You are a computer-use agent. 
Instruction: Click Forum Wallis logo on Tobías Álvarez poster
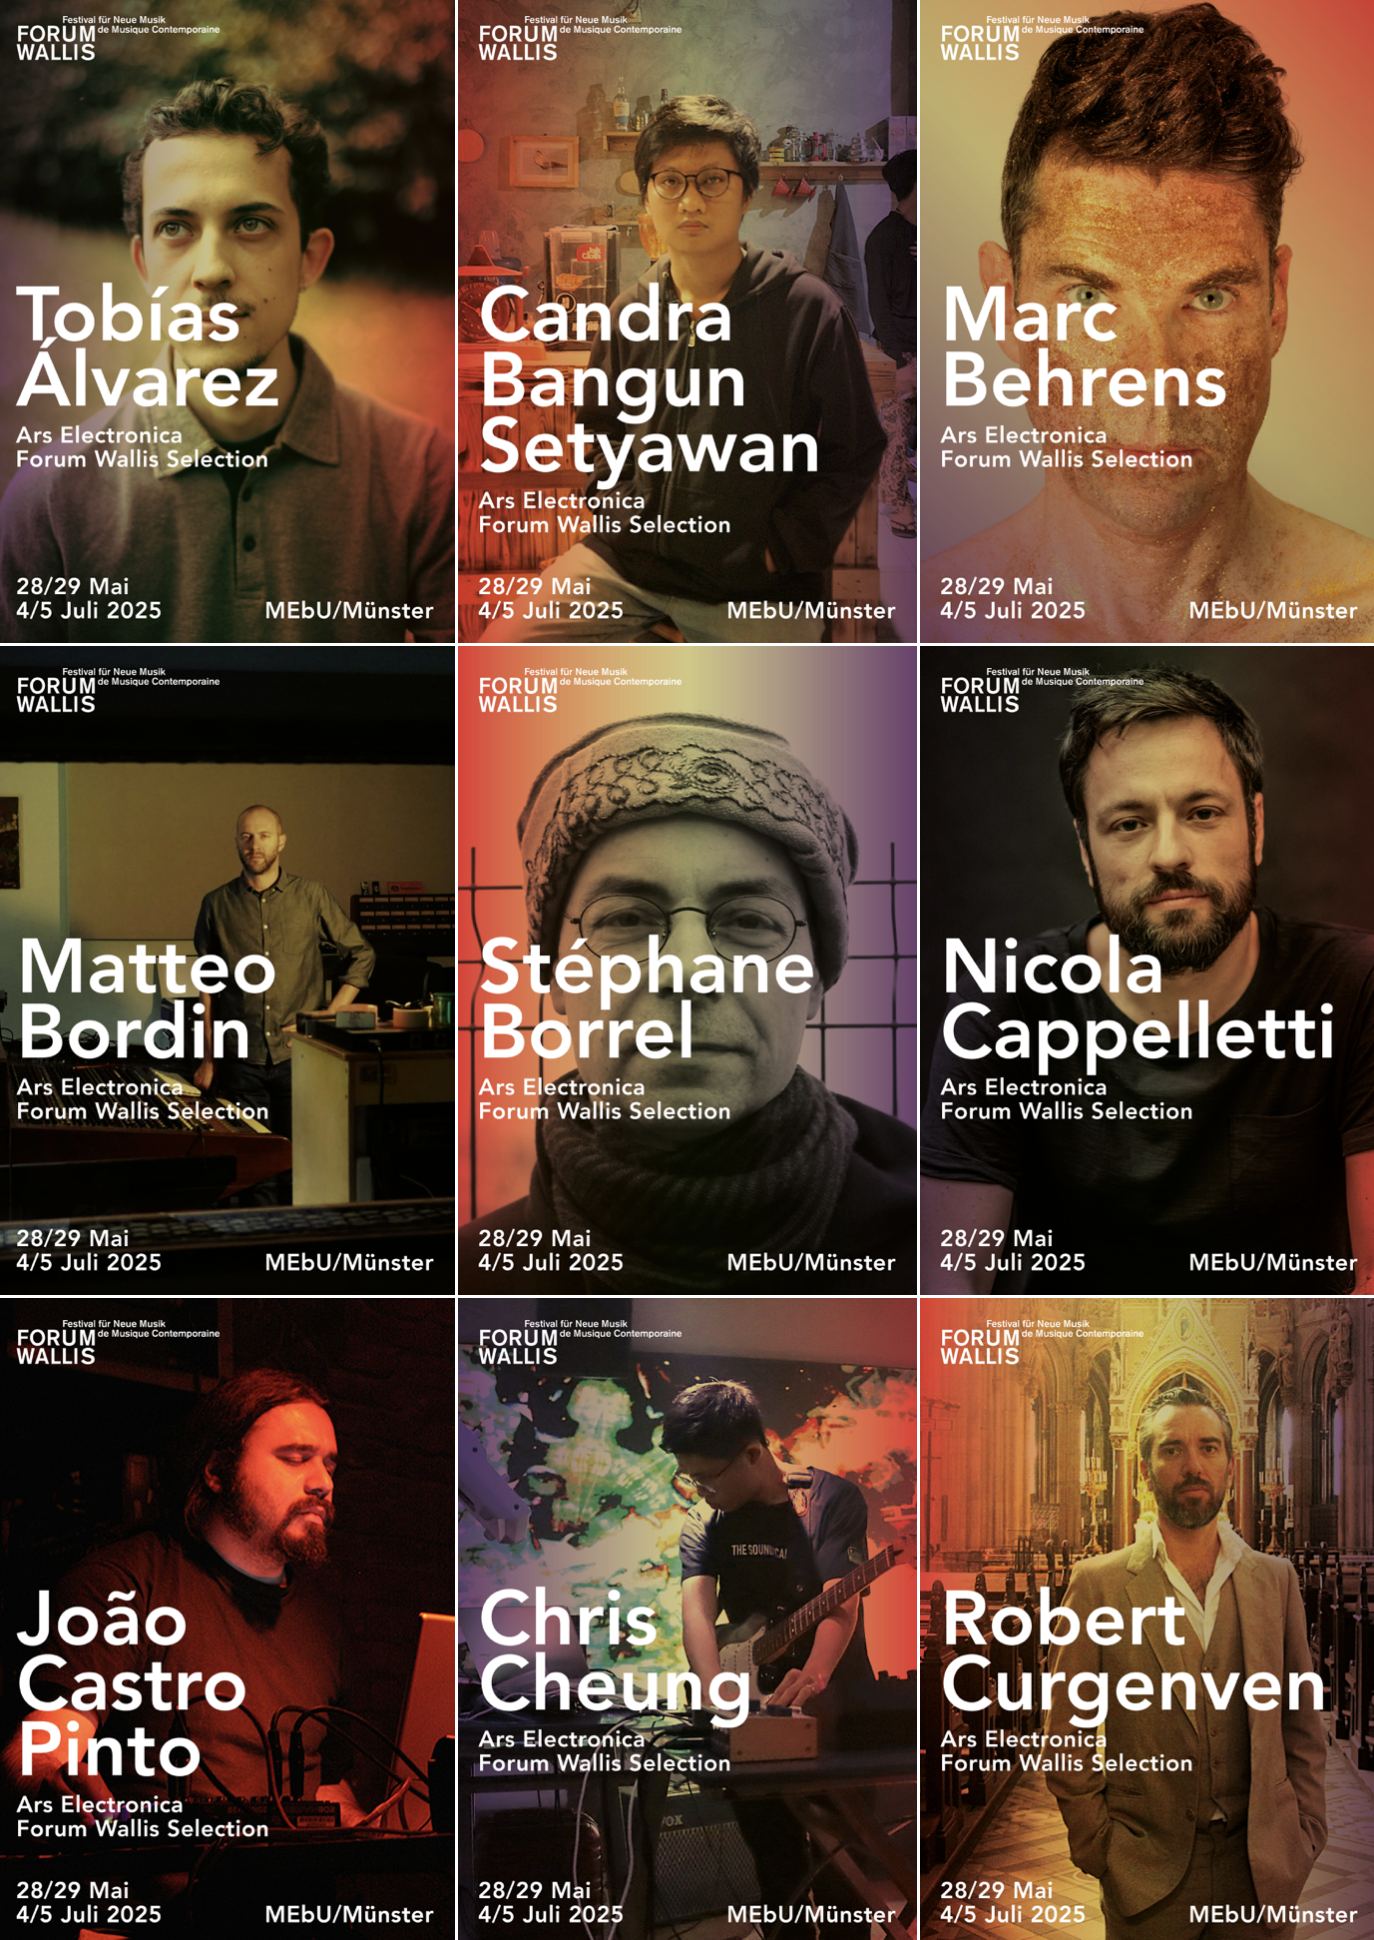[118, 38]
